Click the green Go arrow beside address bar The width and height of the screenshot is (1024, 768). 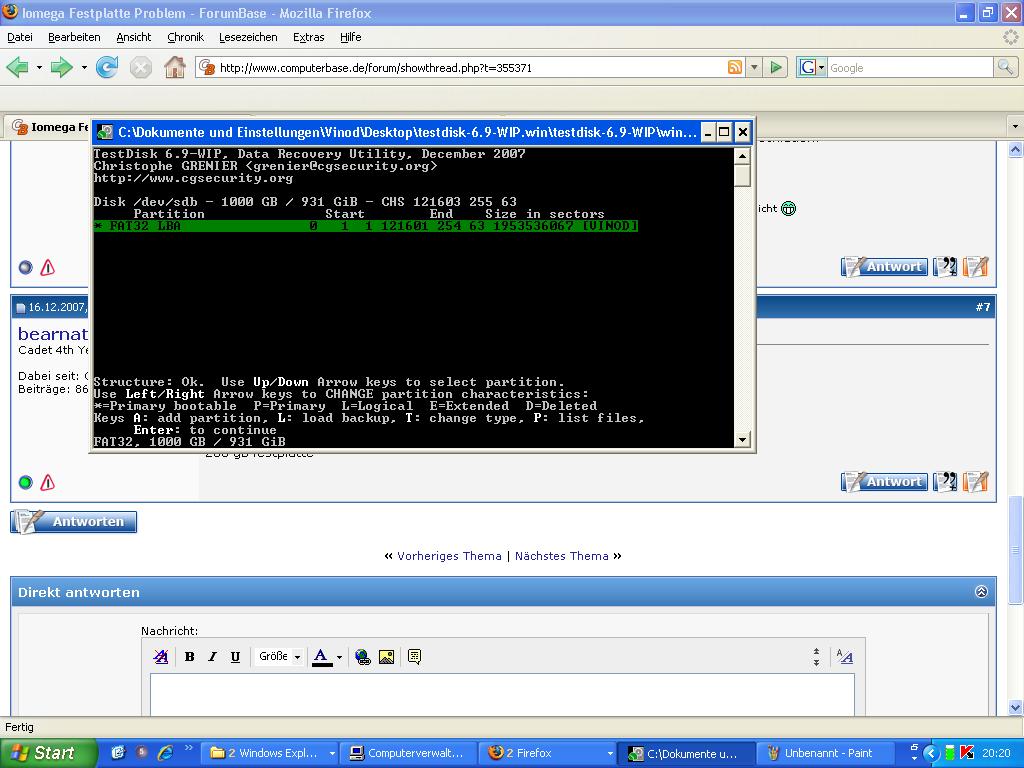pos(776,67)
